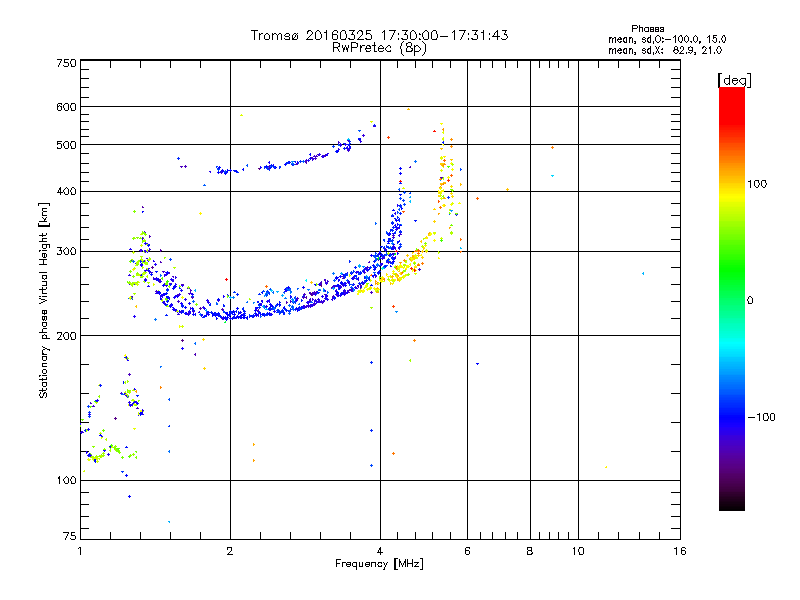This screenshot has width=800, height=600.
Task: Click the x-axis tick label '8'
Action: click(x=530, y=551)
